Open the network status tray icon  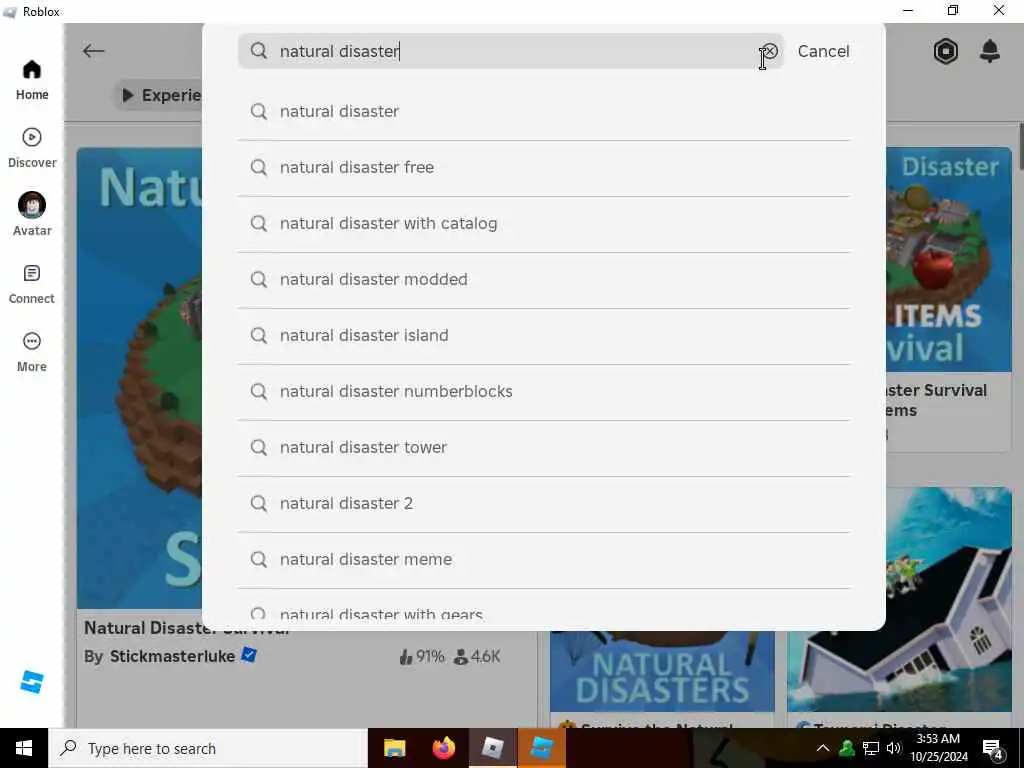(x=871, y=748)
